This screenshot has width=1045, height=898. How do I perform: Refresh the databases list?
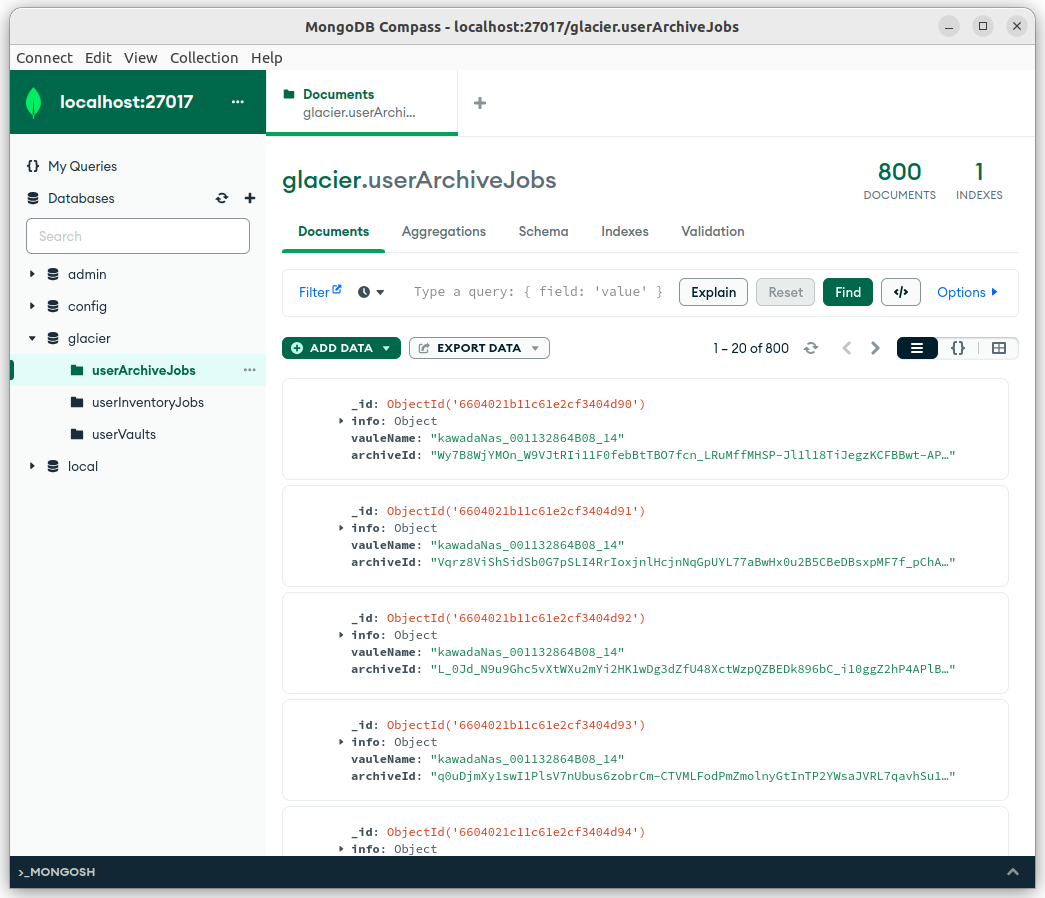[x=222, y=198]
